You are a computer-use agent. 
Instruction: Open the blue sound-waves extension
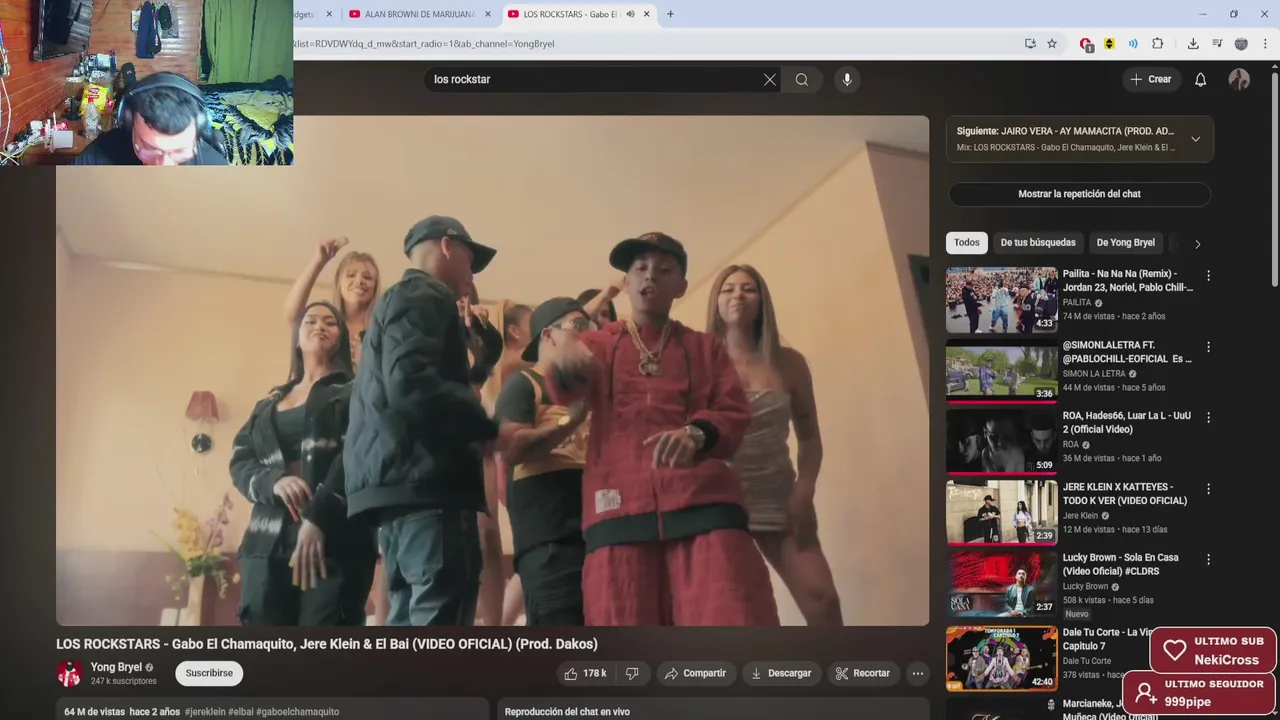pyautogui.click(x=1133, y=44)
